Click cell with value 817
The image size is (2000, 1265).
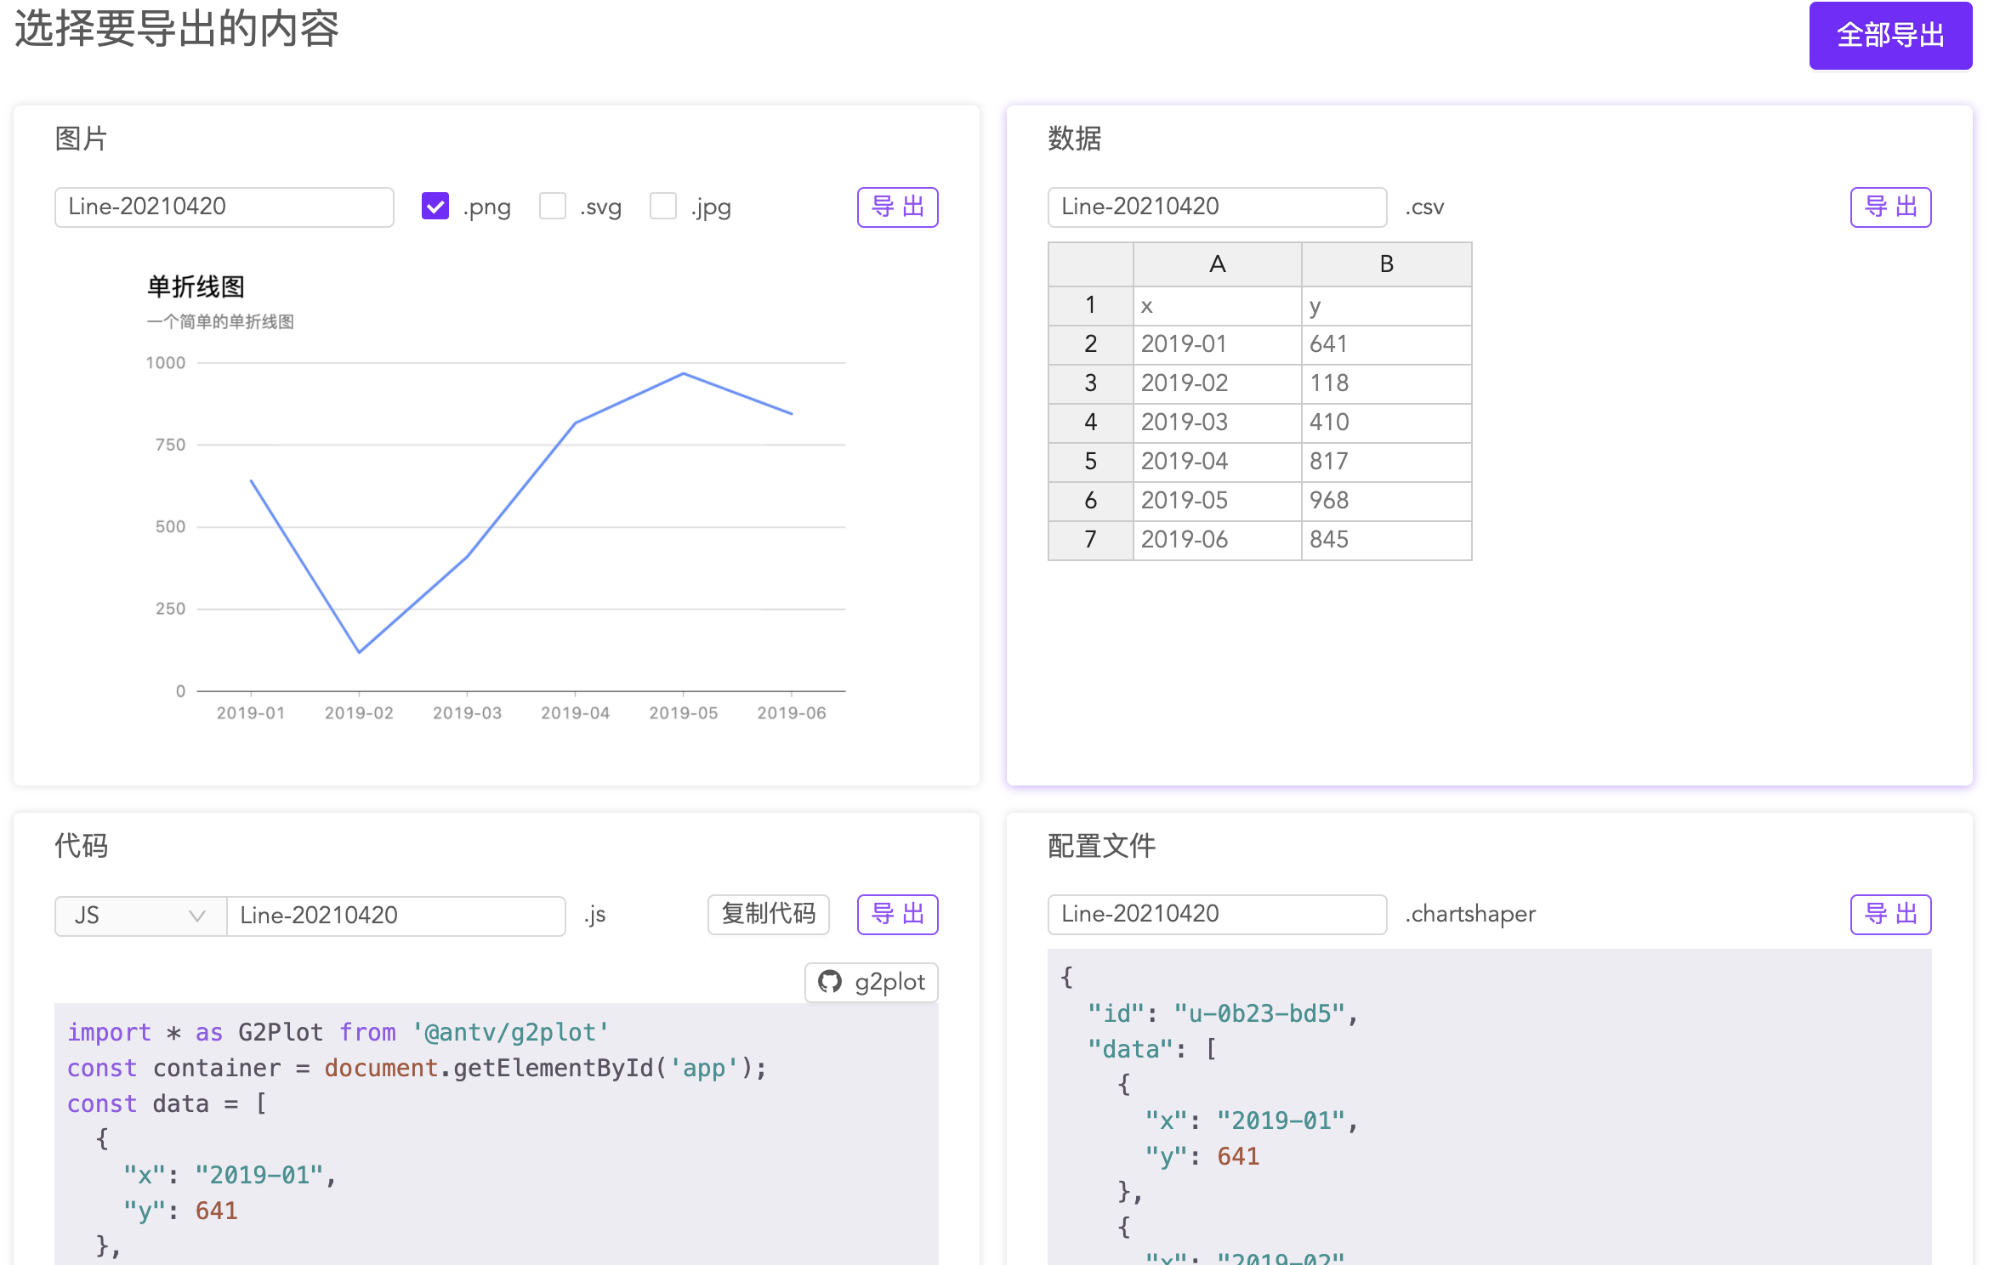1386,461
